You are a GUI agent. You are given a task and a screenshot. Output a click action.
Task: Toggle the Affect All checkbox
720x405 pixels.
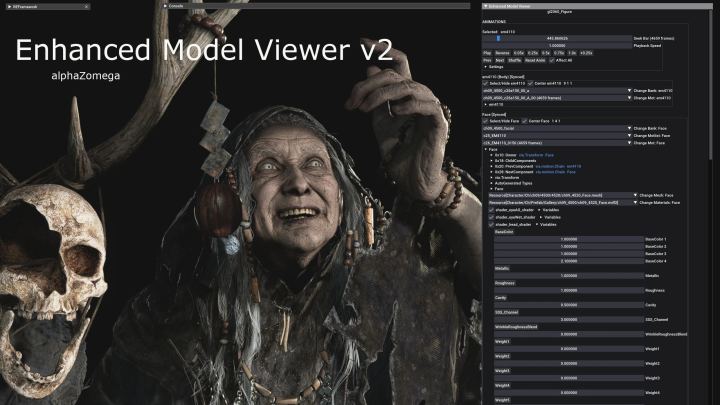tap(551, 60)
